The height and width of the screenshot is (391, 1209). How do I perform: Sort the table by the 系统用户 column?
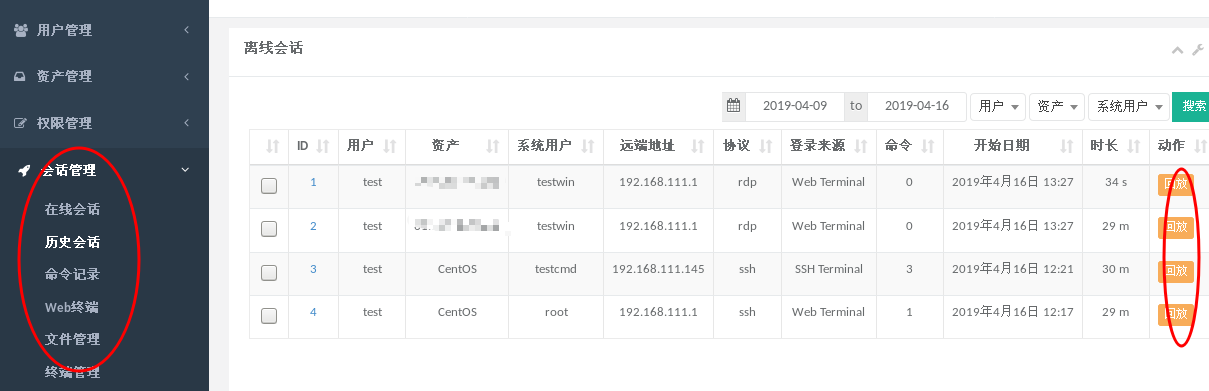pyautogui.click(x=587, y=146)
